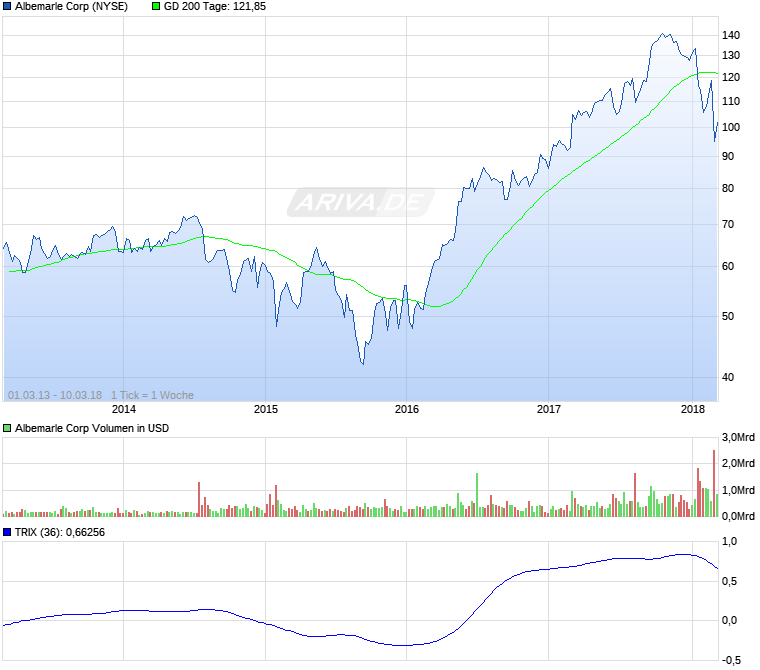Click the green Volumen legend swatch

tap(7, 429)
